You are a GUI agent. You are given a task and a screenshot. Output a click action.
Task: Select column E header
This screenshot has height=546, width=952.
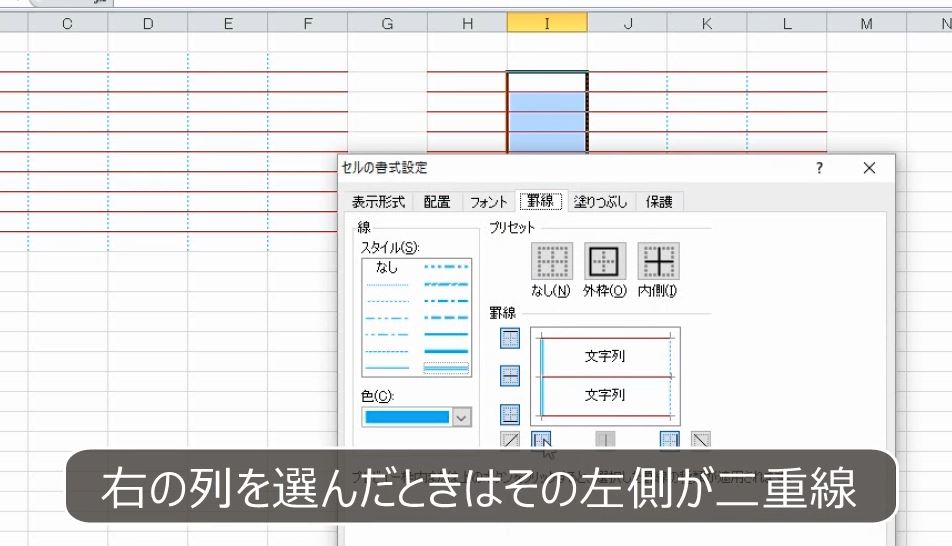coord(228,24)
